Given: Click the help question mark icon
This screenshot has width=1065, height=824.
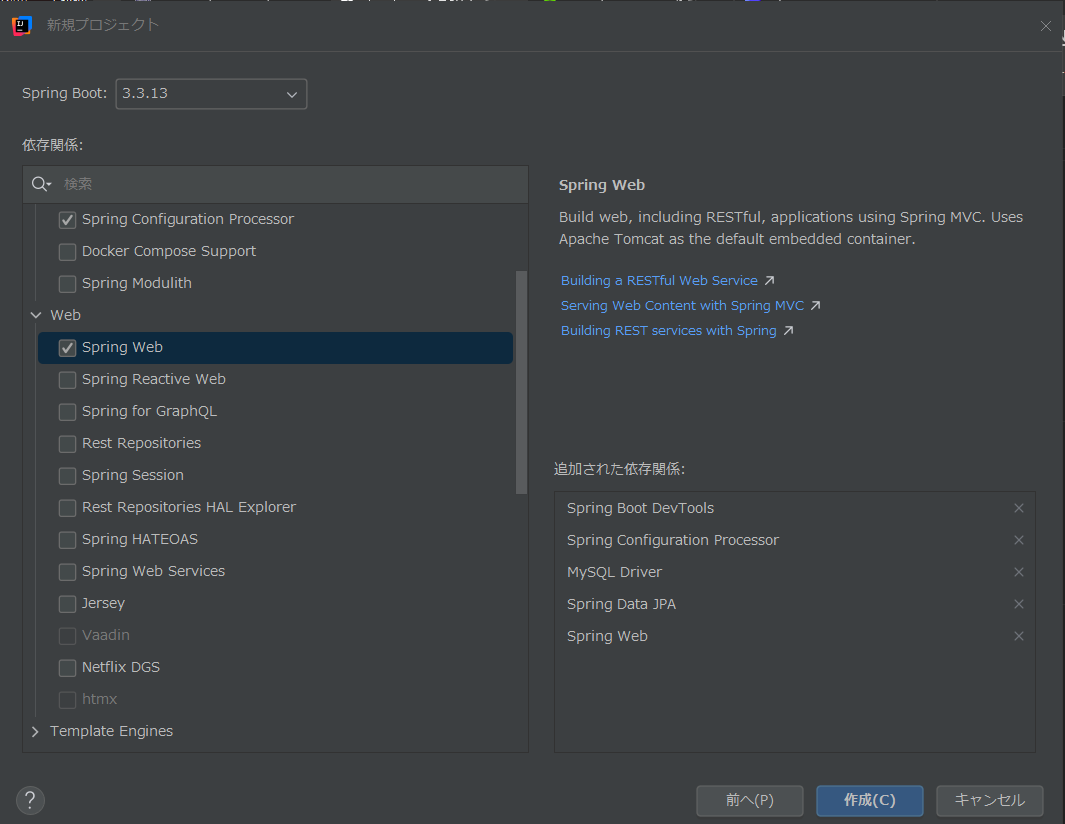Looking at the screenshot, I should point(30,800).
